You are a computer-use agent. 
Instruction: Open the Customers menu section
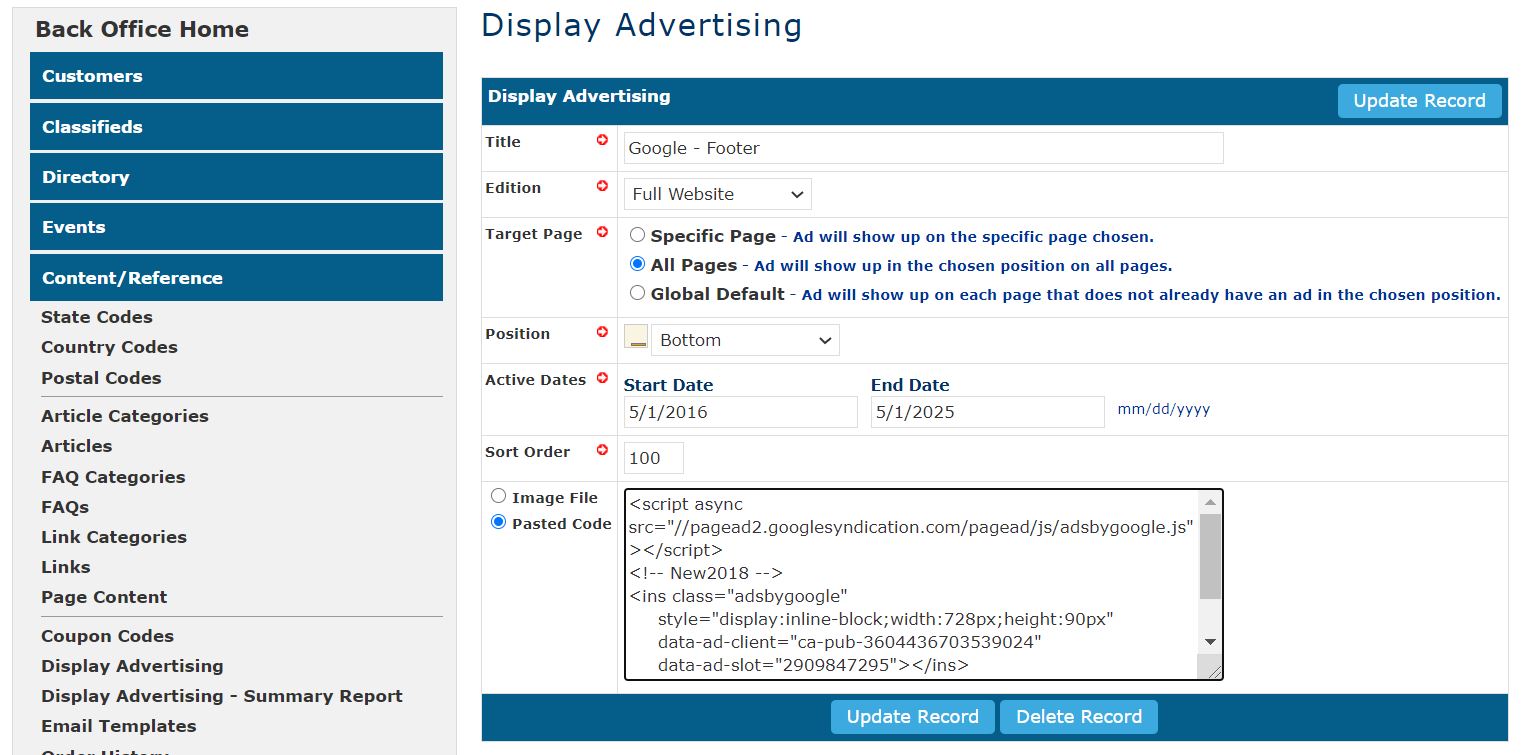tap(236, 76)
